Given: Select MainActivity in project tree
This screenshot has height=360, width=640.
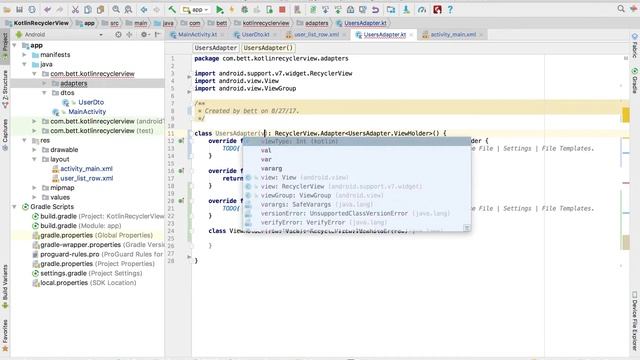Looking at the screenshot, I should tap(87, 111).
